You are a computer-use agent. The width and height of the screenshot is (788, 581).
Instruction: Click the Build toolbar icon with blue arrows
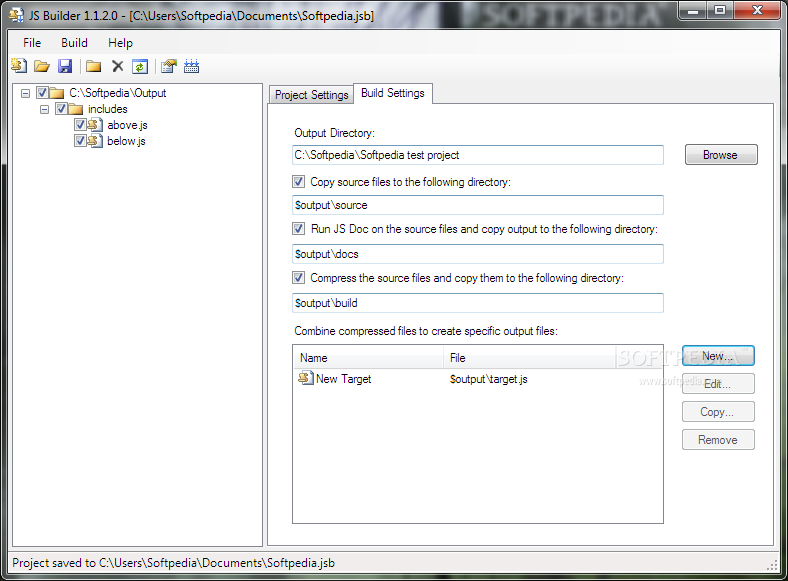(x=191, y=66)
